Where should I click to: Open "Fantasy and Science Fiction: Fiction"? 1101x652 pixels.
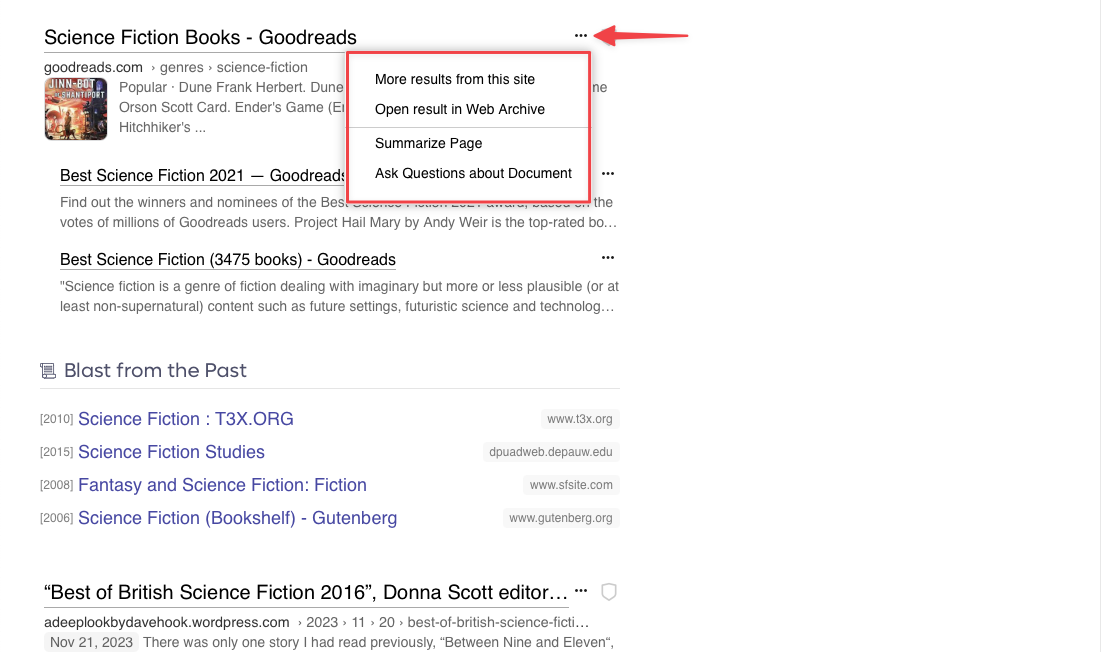click(x=222, y=485)
